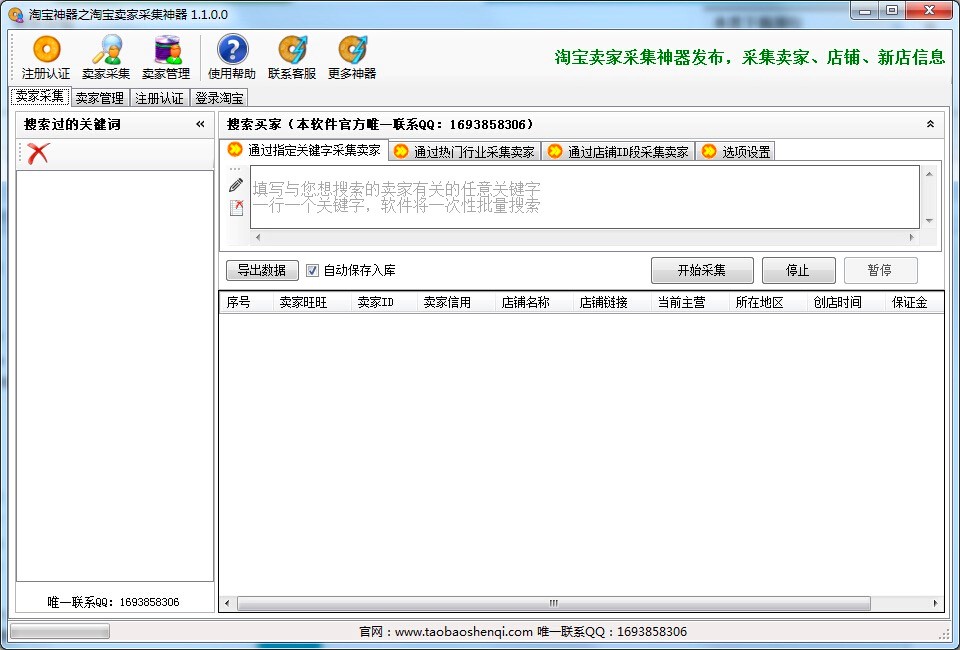
Task: Collapse the 搜索过的关键词 side panel
Action: click(200, 124)
